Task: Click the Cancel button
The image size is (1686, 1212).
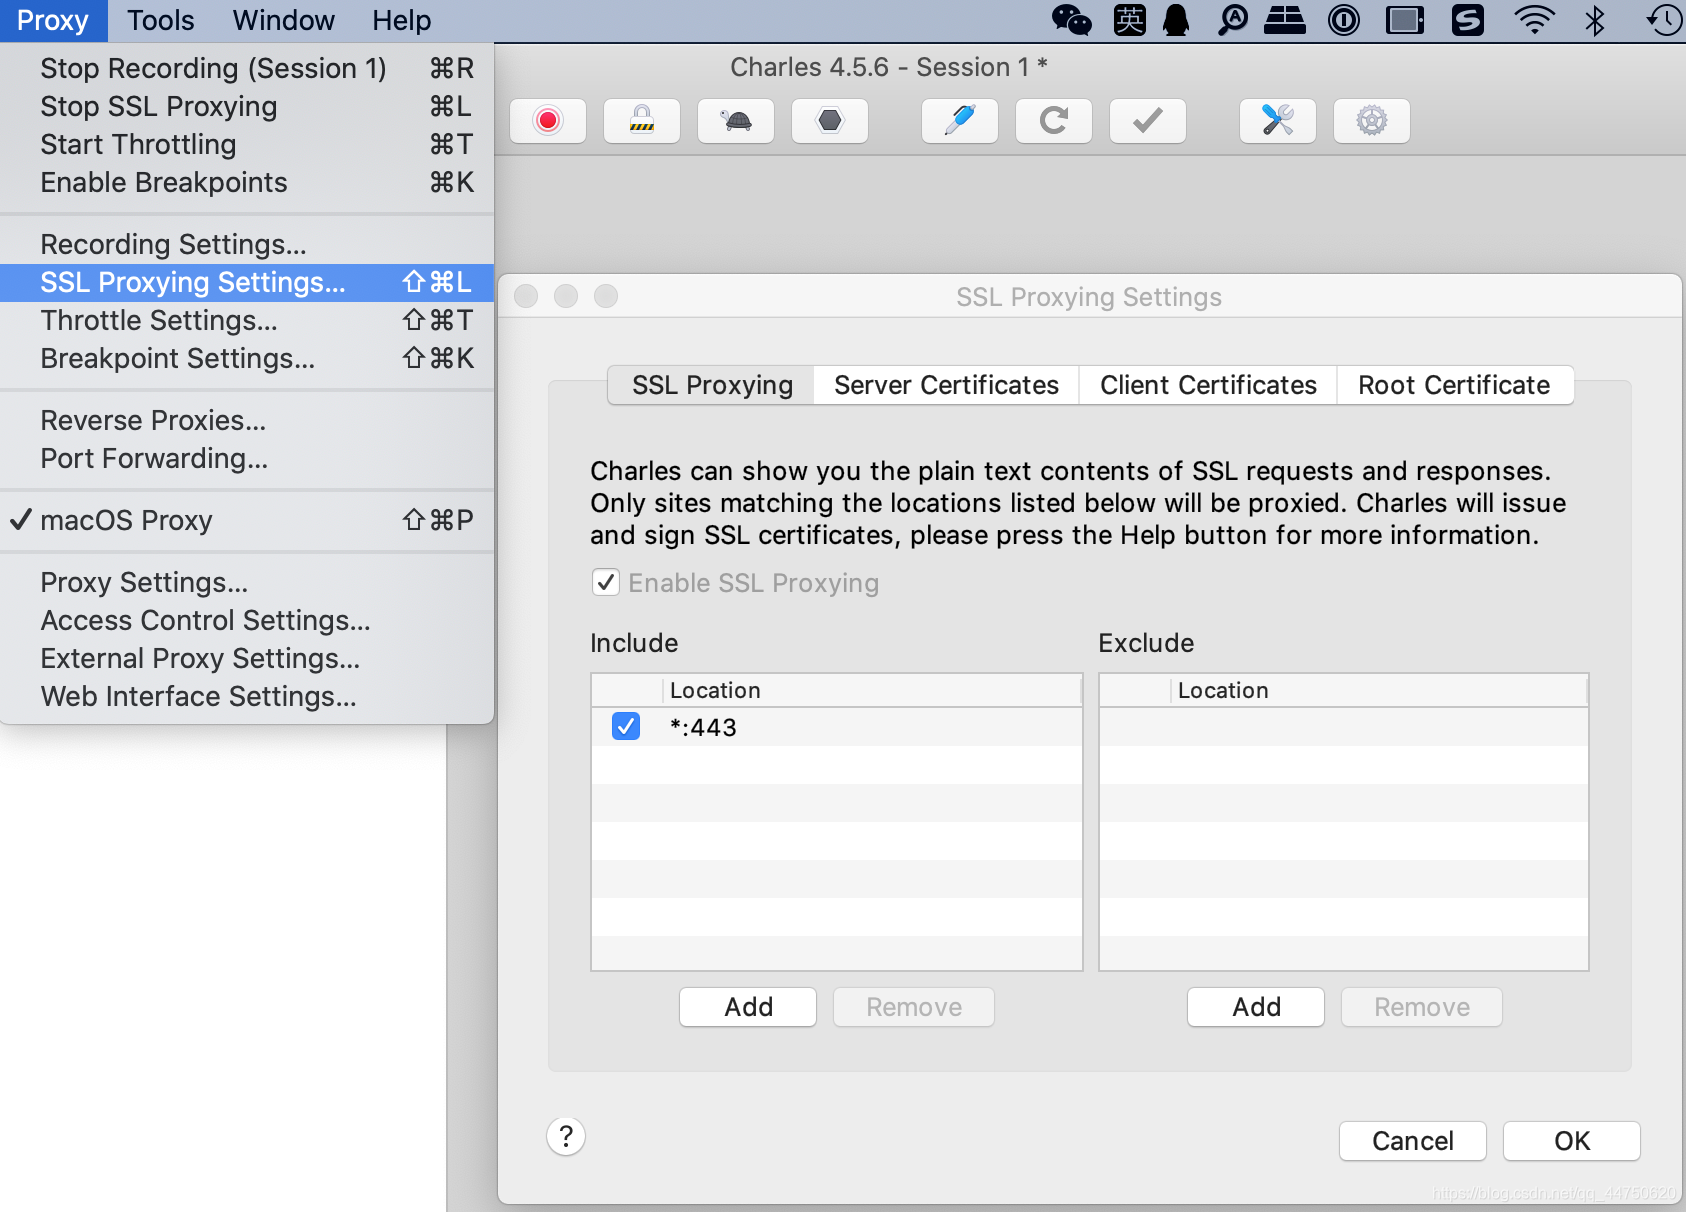Action: click(x=1413, y=1141)
